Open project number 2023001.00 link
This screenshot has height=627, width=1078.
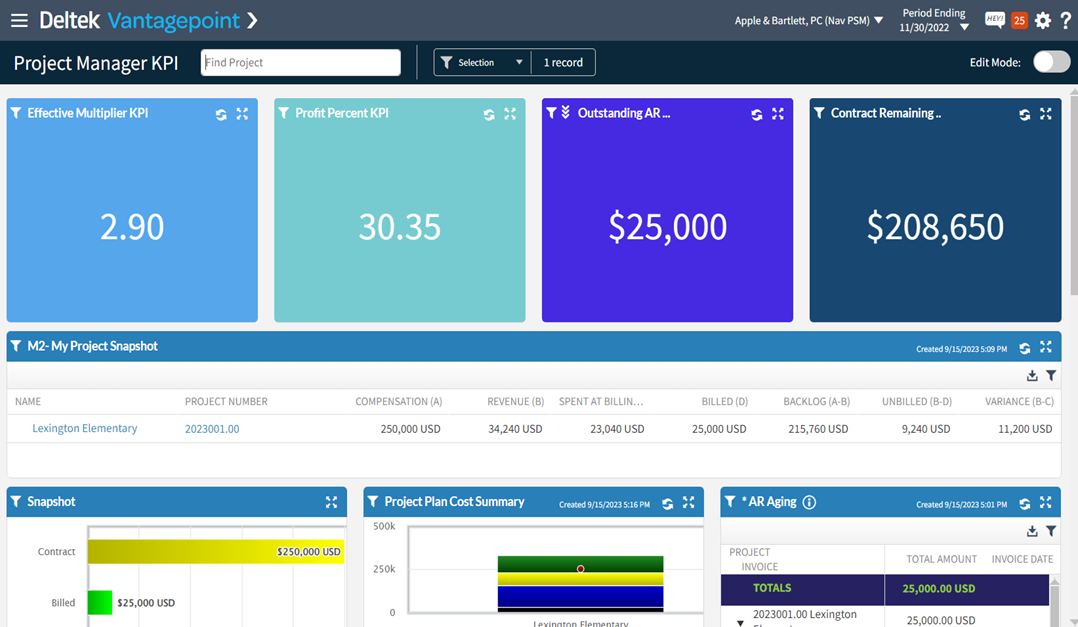pos(212,429)
